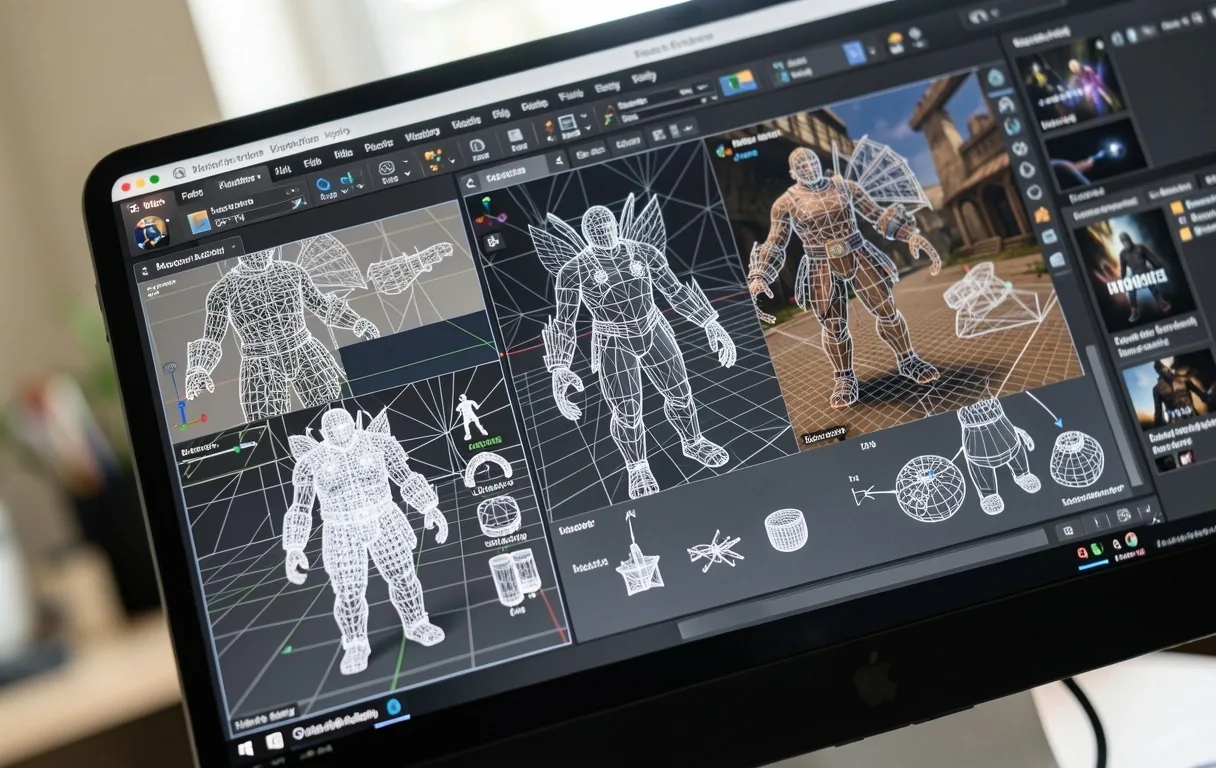Open the blue circular app in taskbar
The image size is (1216, 768).
[x=393, y=706]
